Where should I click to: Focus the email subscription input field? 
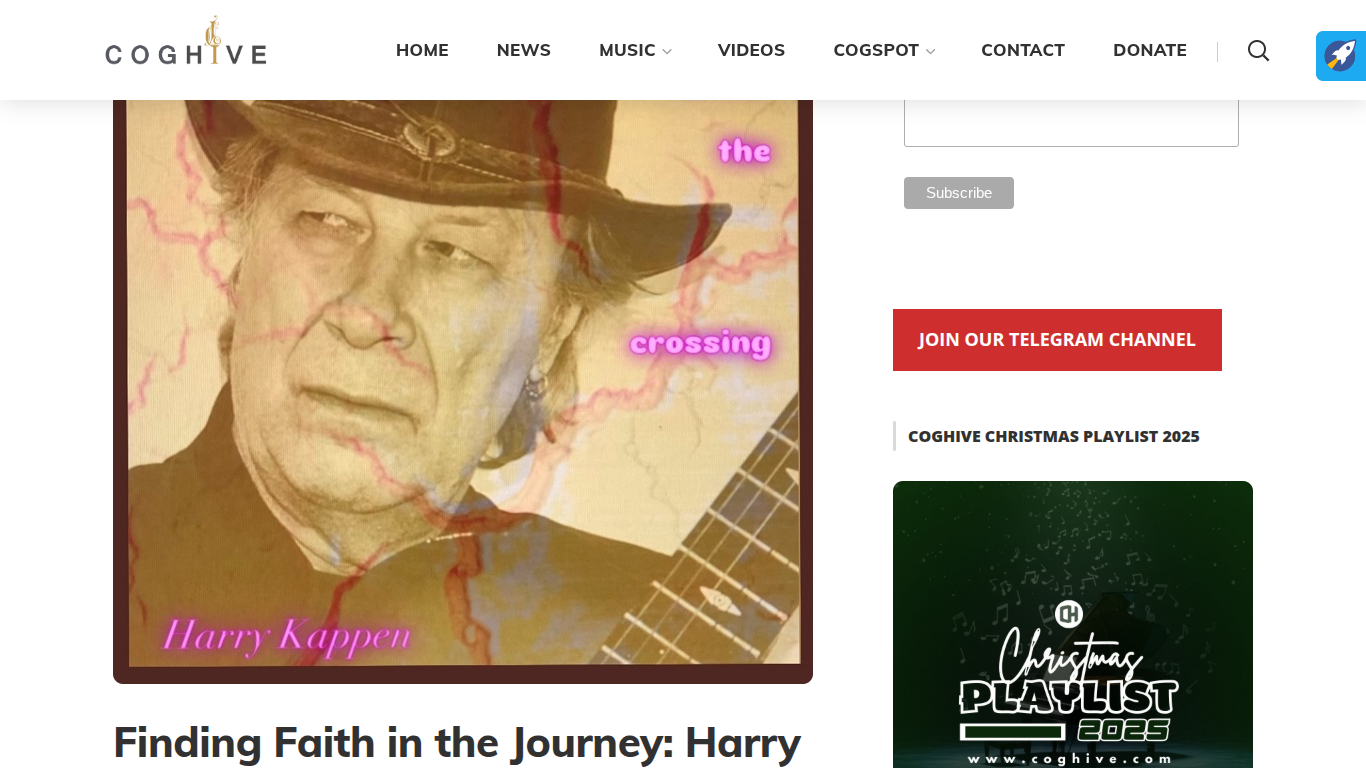tap(1071, 123)
